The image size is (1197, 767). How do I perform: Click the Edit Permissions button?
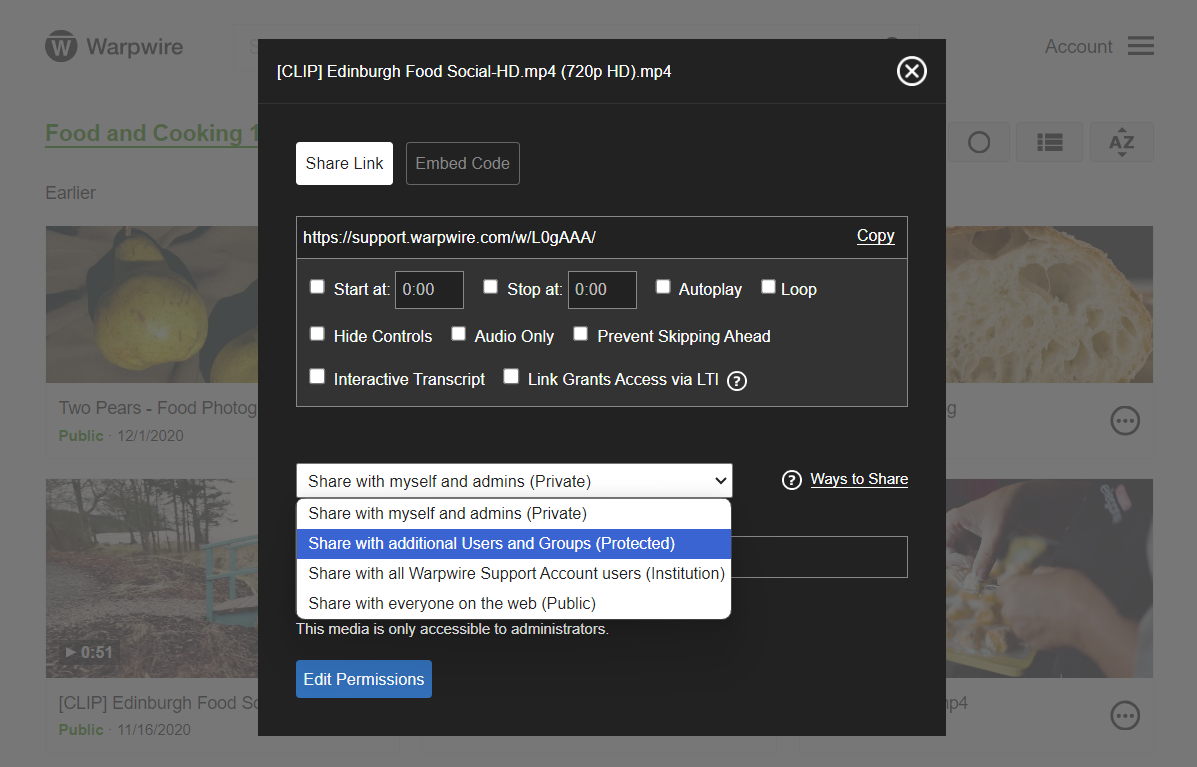[363, 679]
